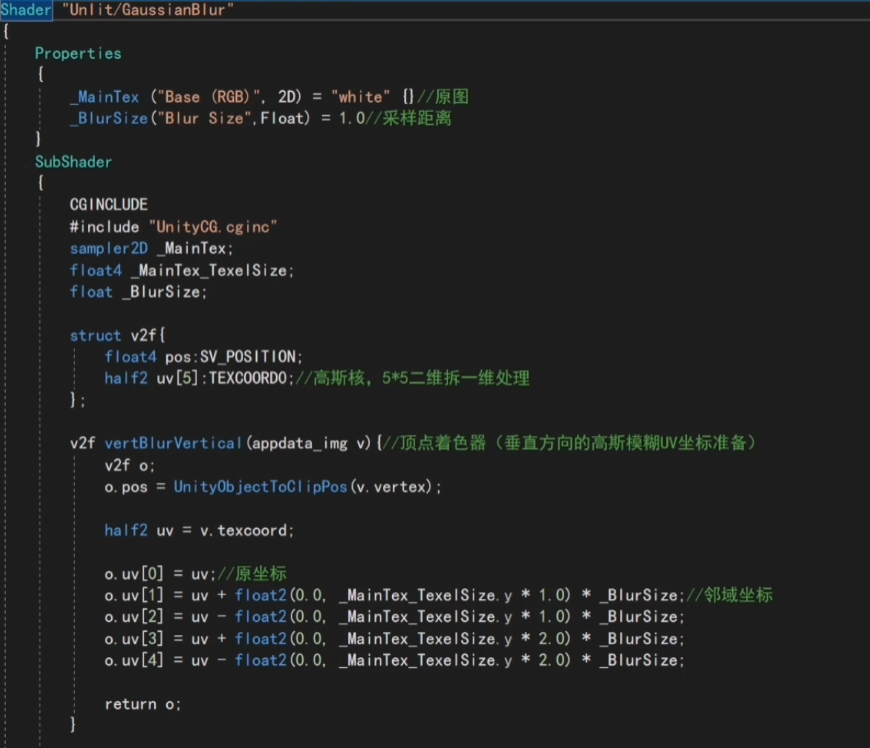Click the //高斯核 comment
This screenshot has width=870, height=748.
413,378
